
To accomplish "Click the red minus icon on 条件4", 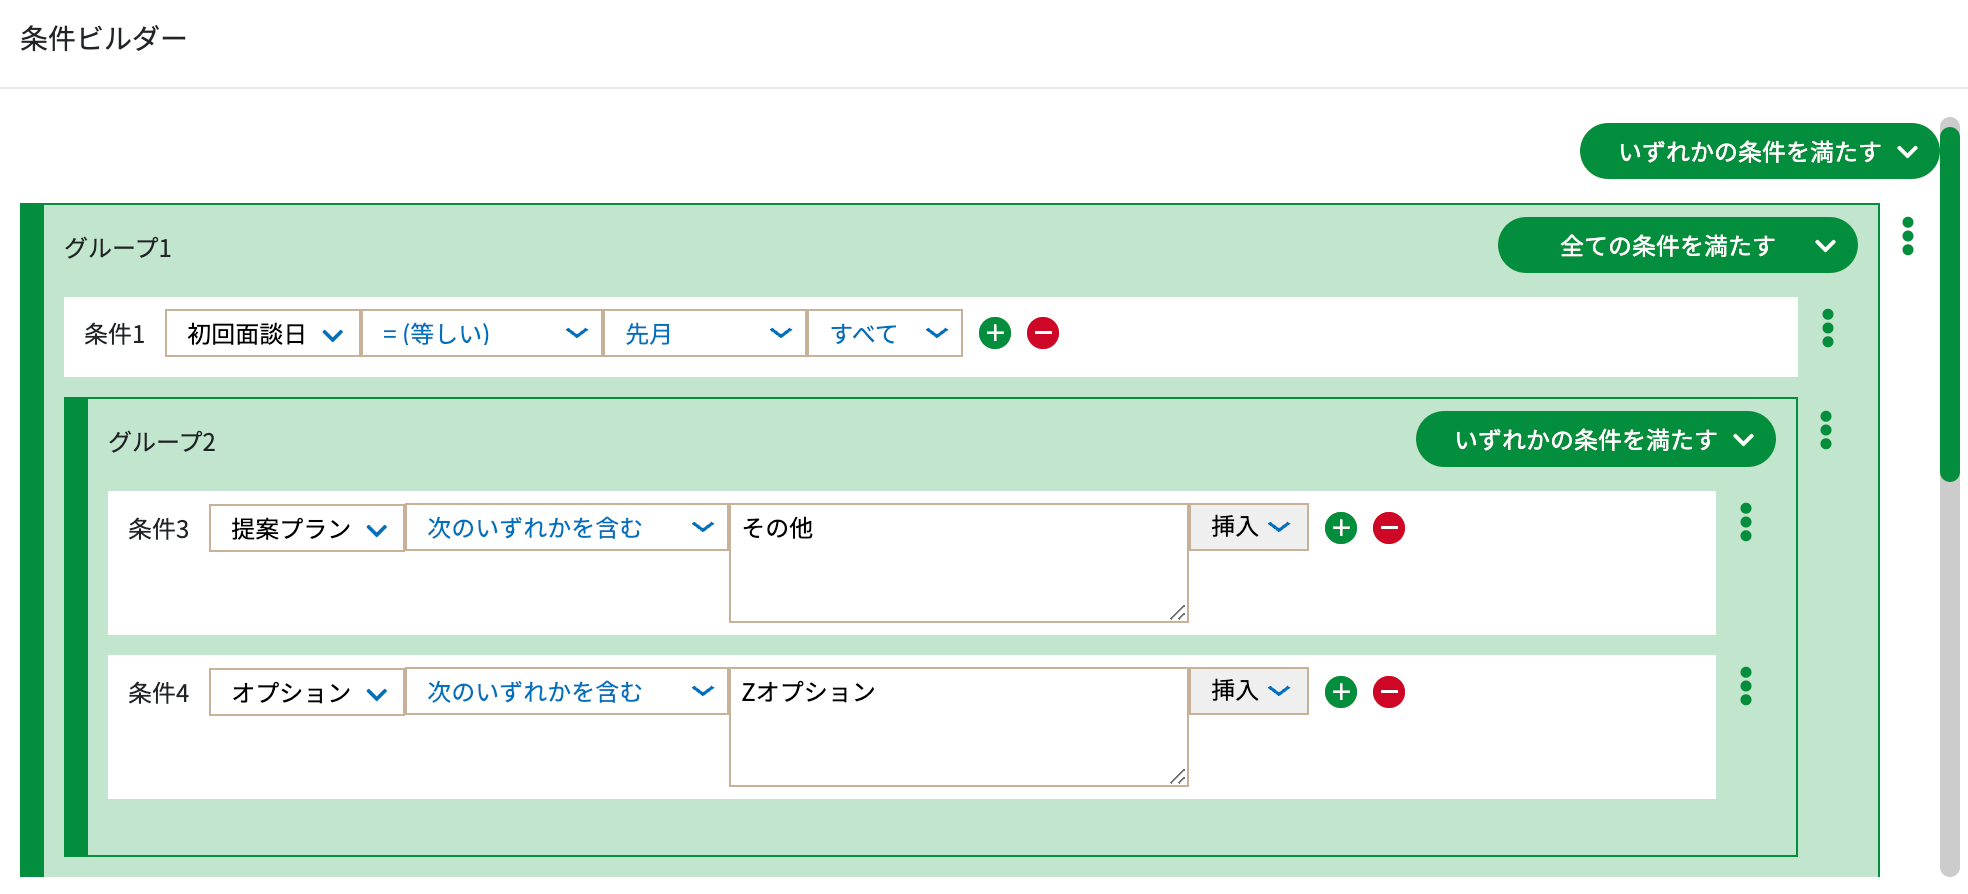I will (x=1389, y=691).
